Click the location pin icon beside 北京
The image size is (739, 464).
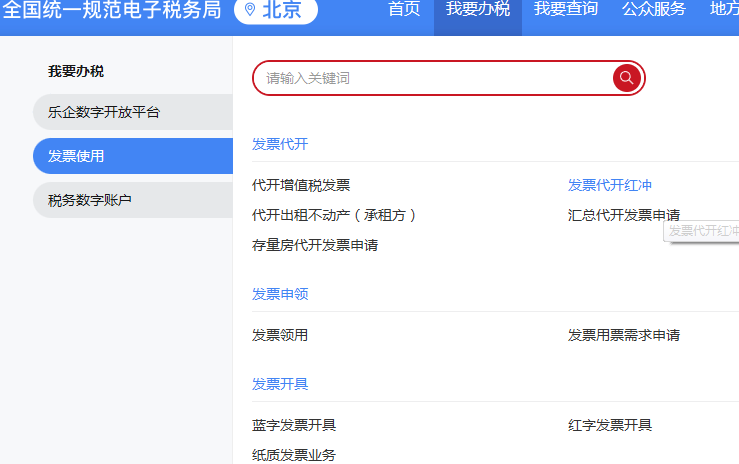249,10
